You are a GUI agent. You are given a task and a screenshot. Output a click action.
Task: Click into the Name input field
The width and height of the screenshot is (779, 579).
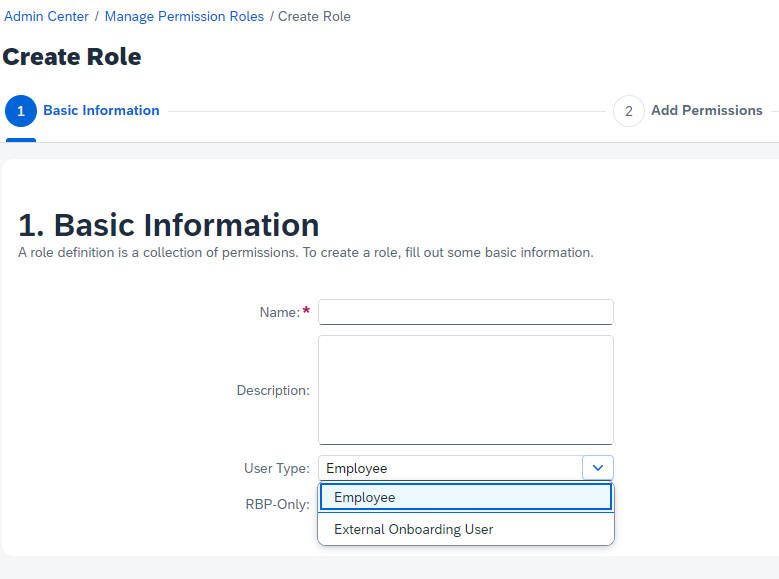tap(466, 312)
